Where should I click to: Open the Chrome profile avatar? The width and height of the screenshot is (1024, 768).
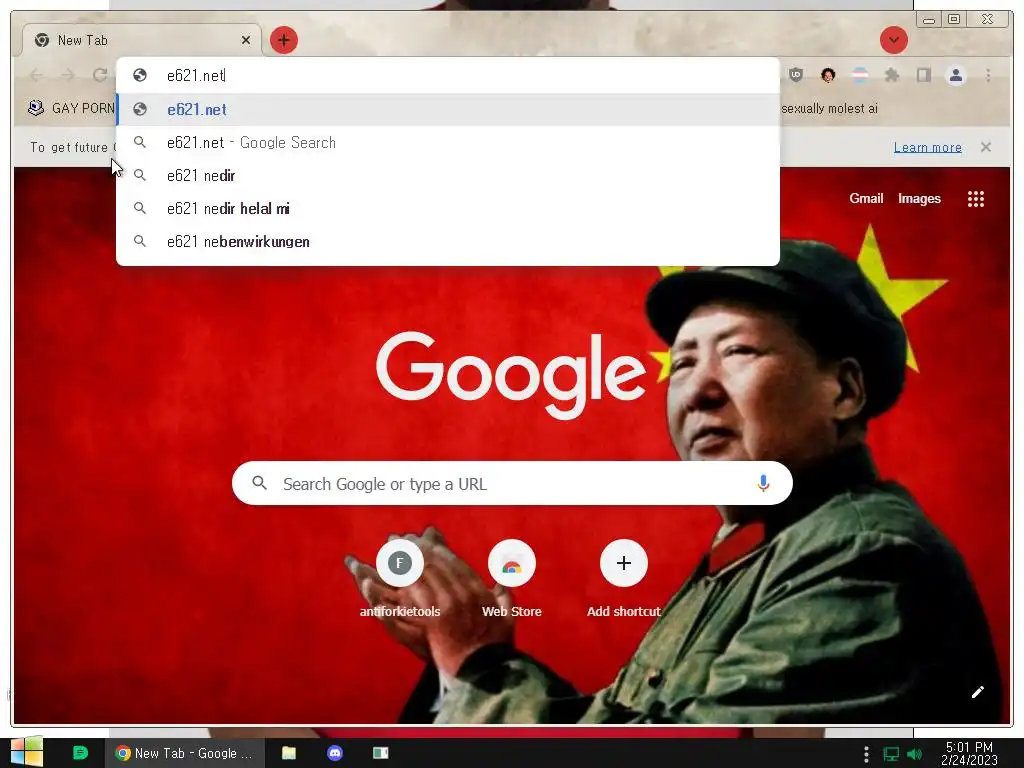[x=955, y=75]
